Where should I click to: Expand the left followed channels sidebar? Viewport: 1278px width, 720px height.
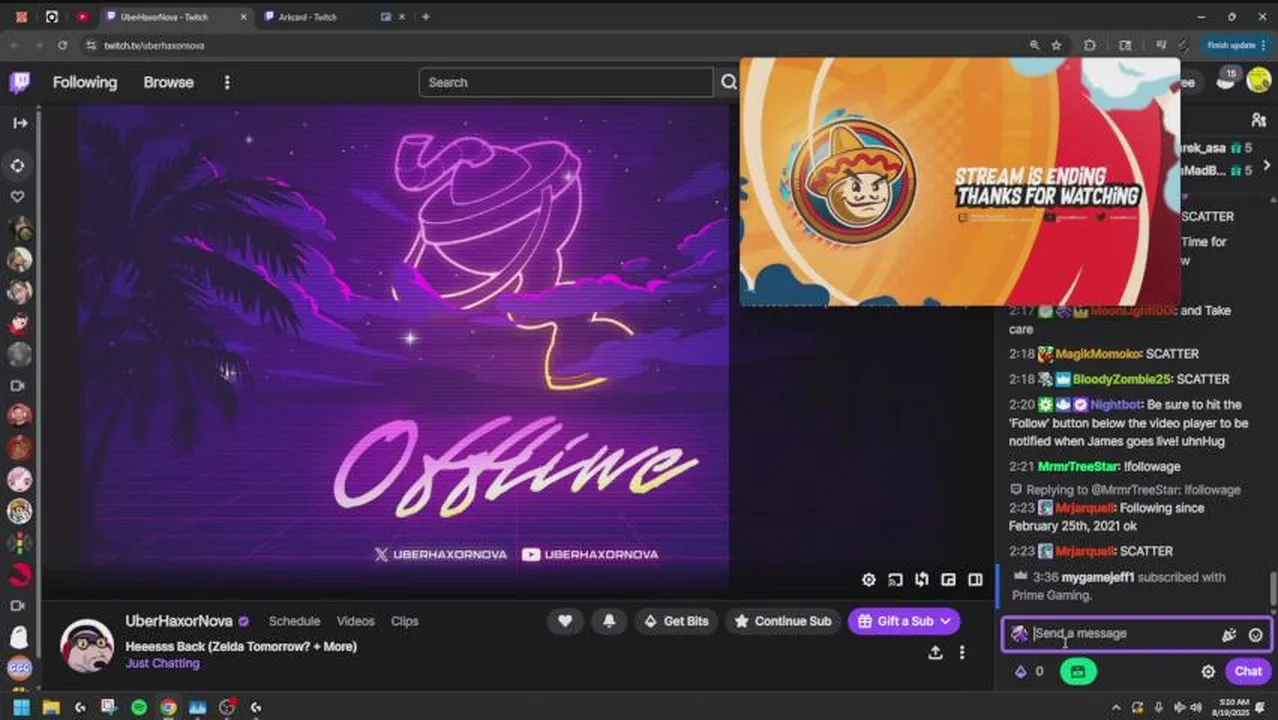(19, 123)
